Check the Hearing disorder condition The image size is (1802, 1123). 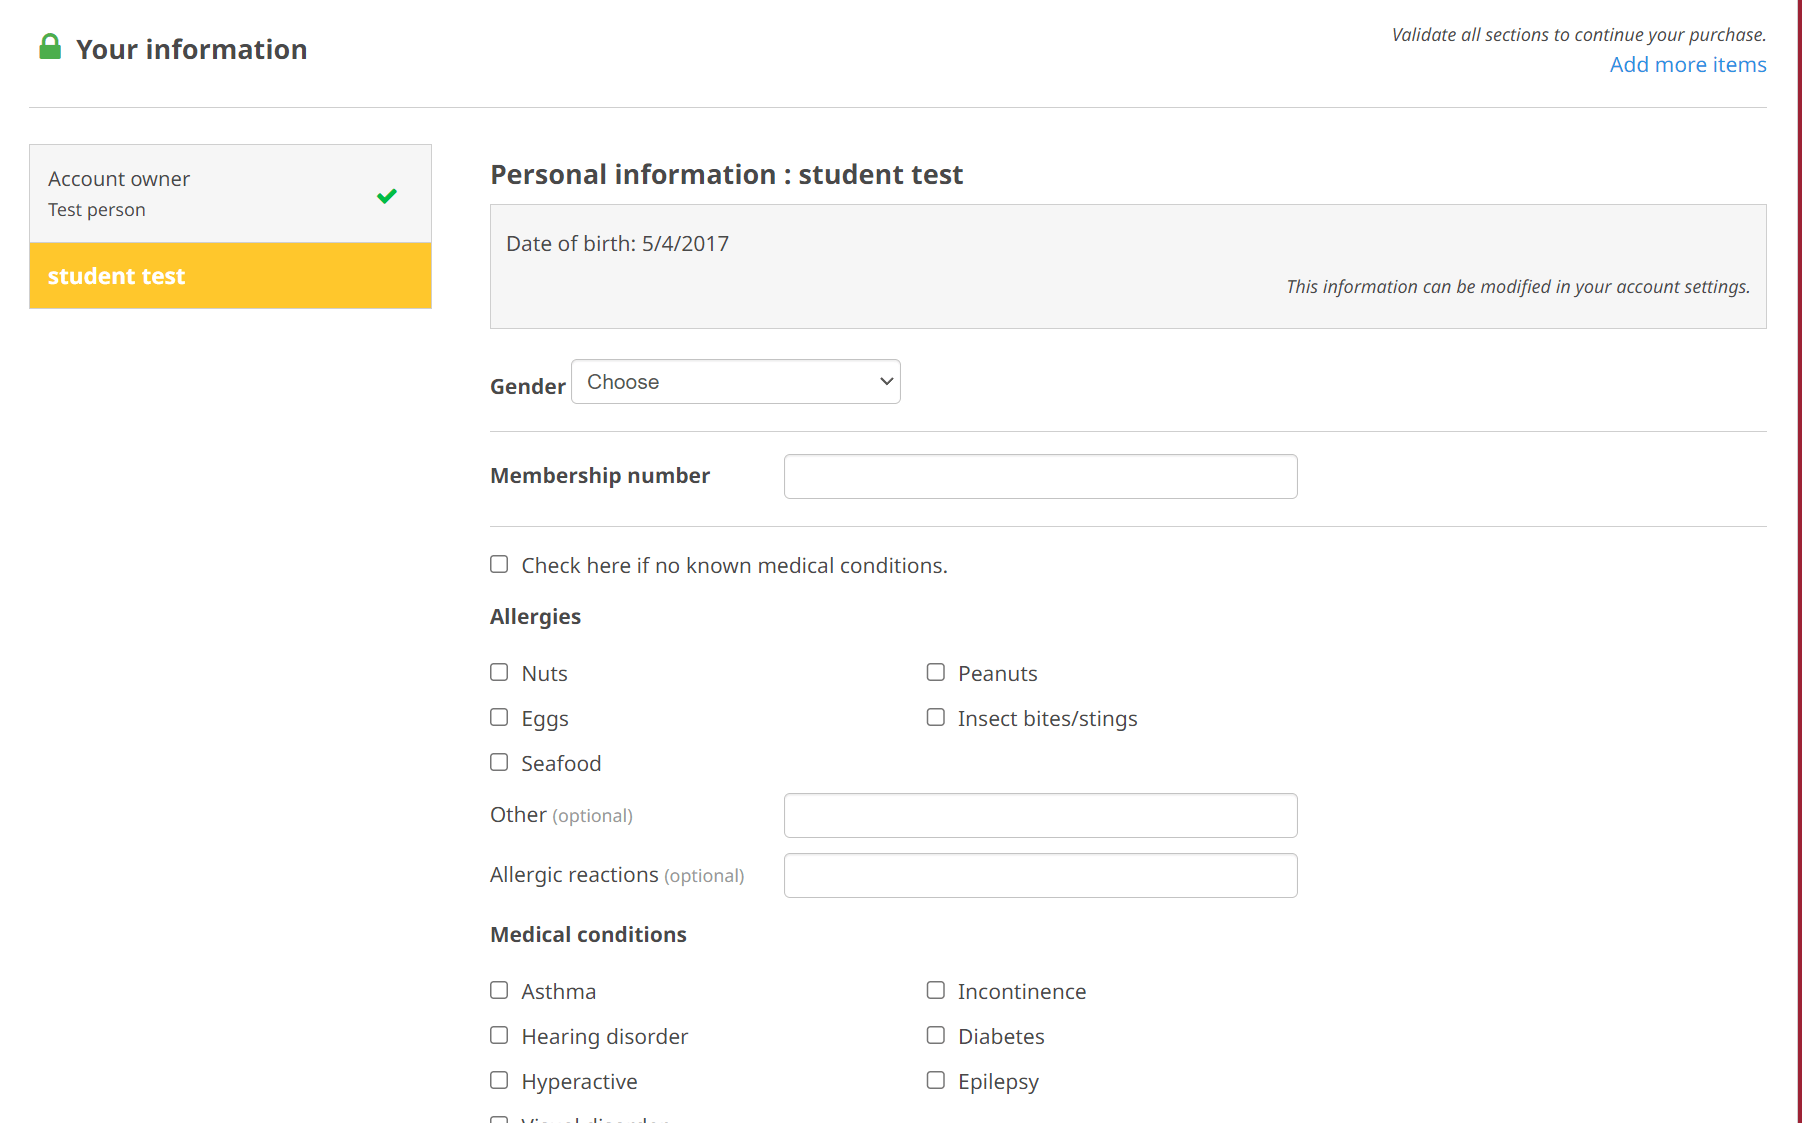pyautogui.click(x=499, y=1035)
